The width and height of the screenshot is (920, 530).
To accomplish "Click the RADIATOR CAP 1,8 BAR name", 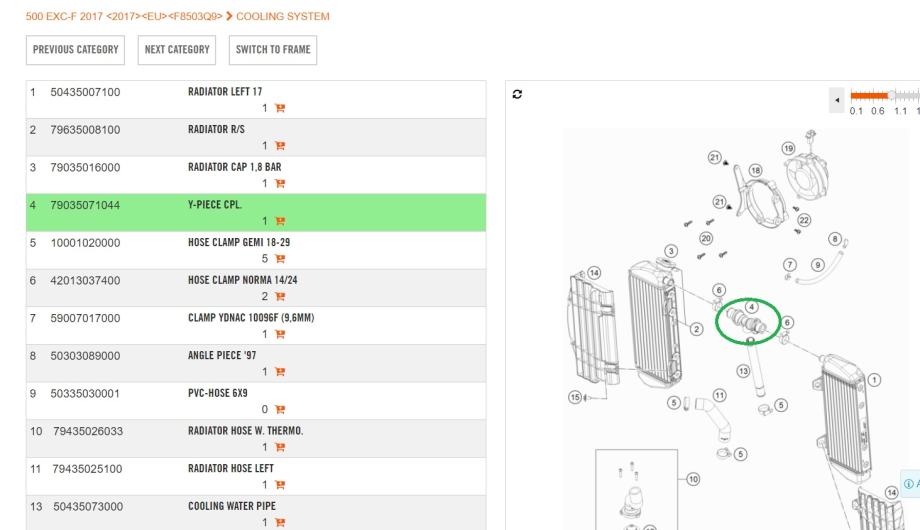I will coord(235,167).
